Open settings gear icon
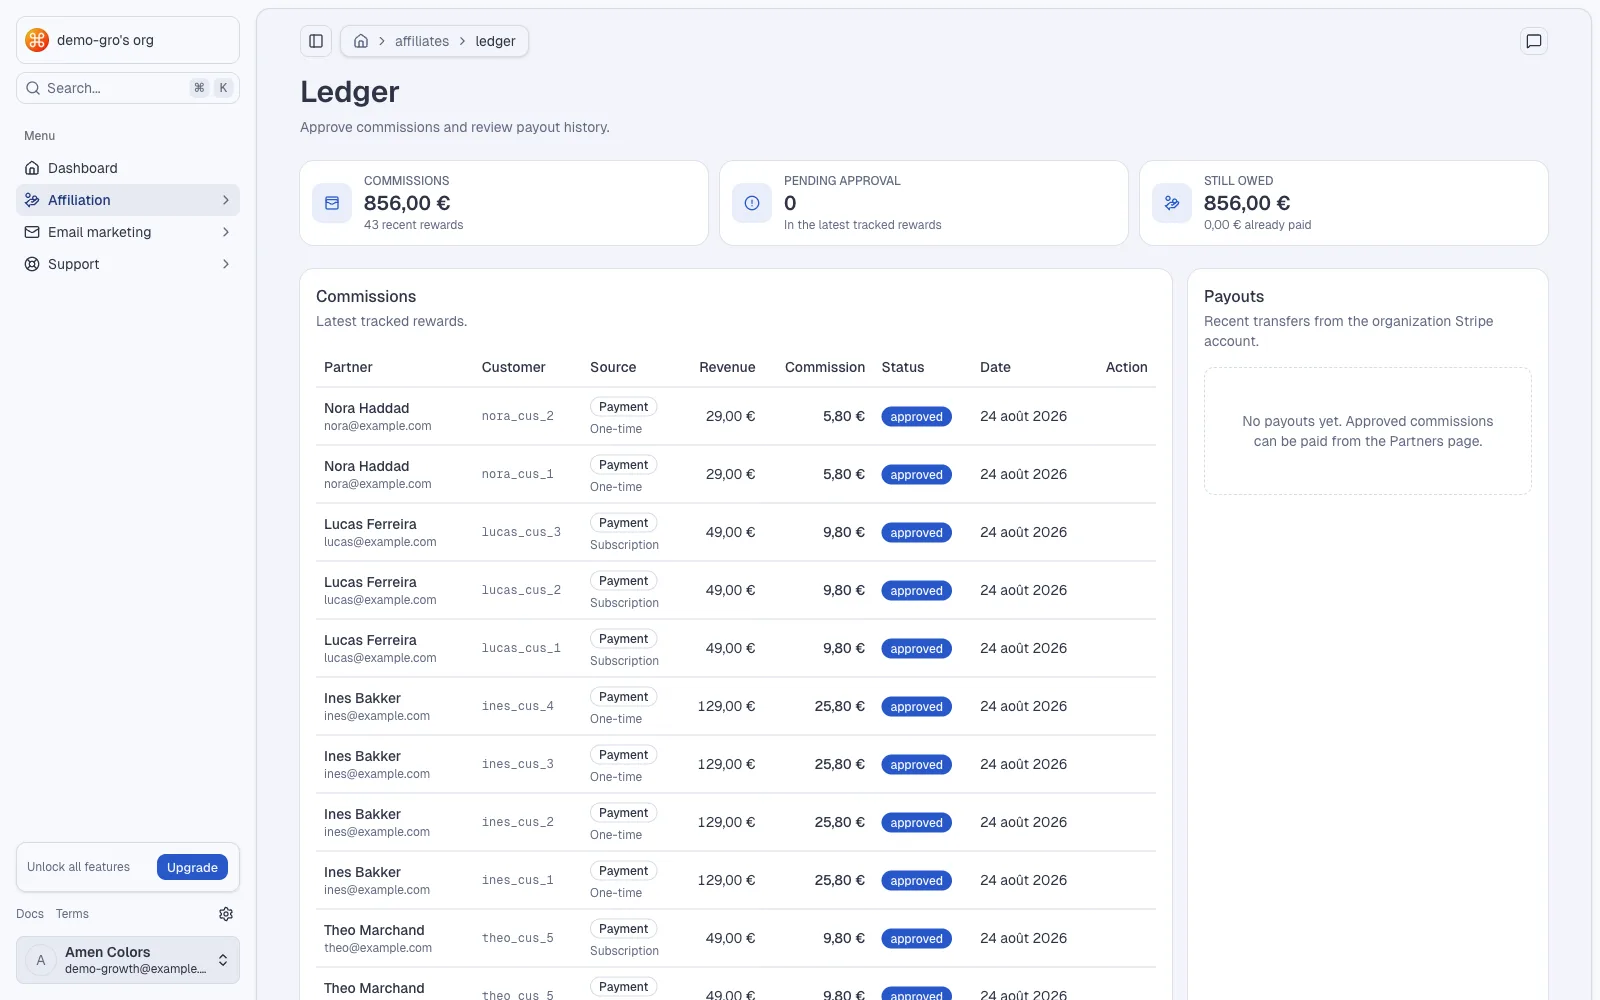 click(226, 914)
